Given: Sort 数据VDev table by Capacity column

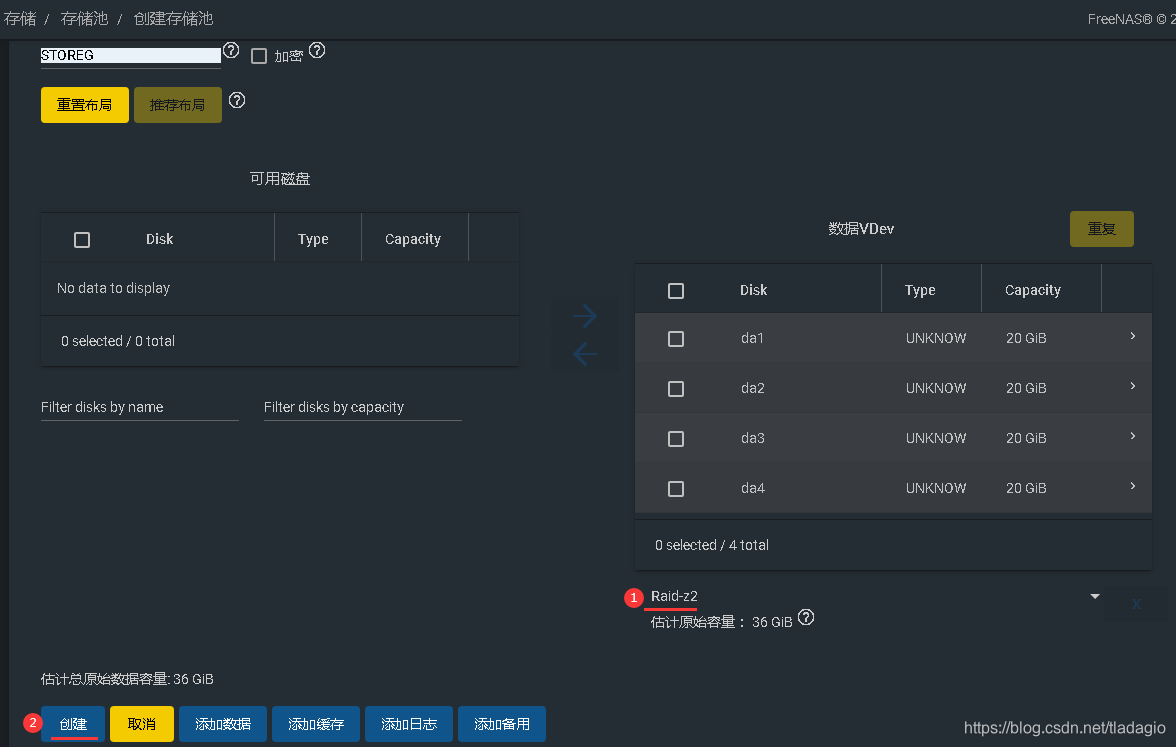Looking at the screenshot, I should pyautogui.click(x=1033, y=290).
